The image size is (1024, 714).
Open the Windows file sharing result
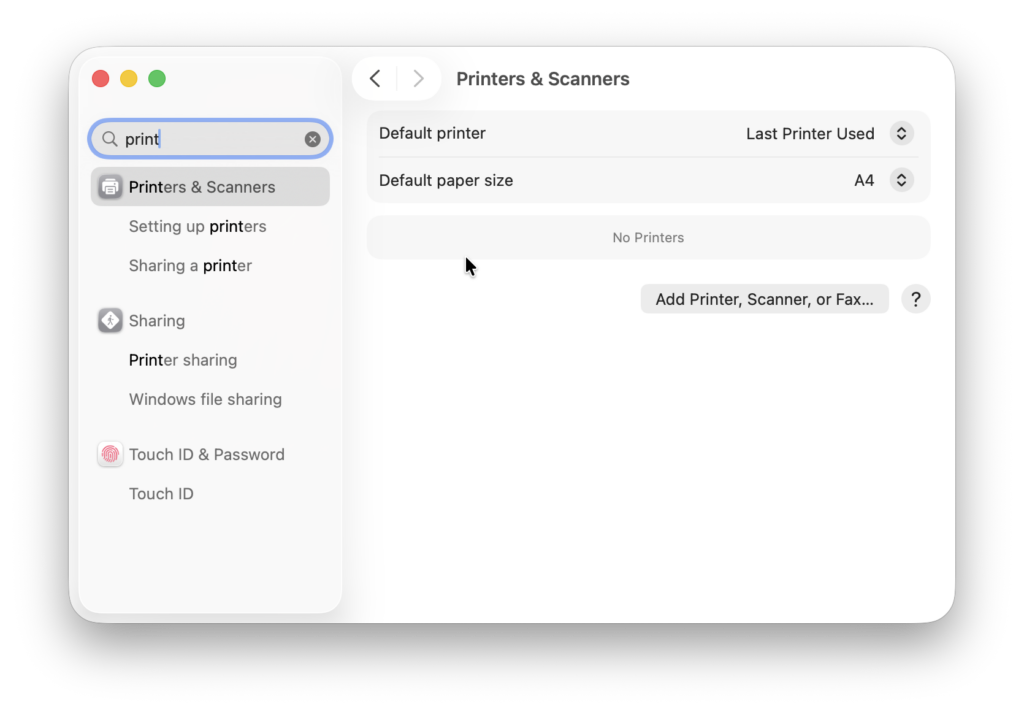205,399
